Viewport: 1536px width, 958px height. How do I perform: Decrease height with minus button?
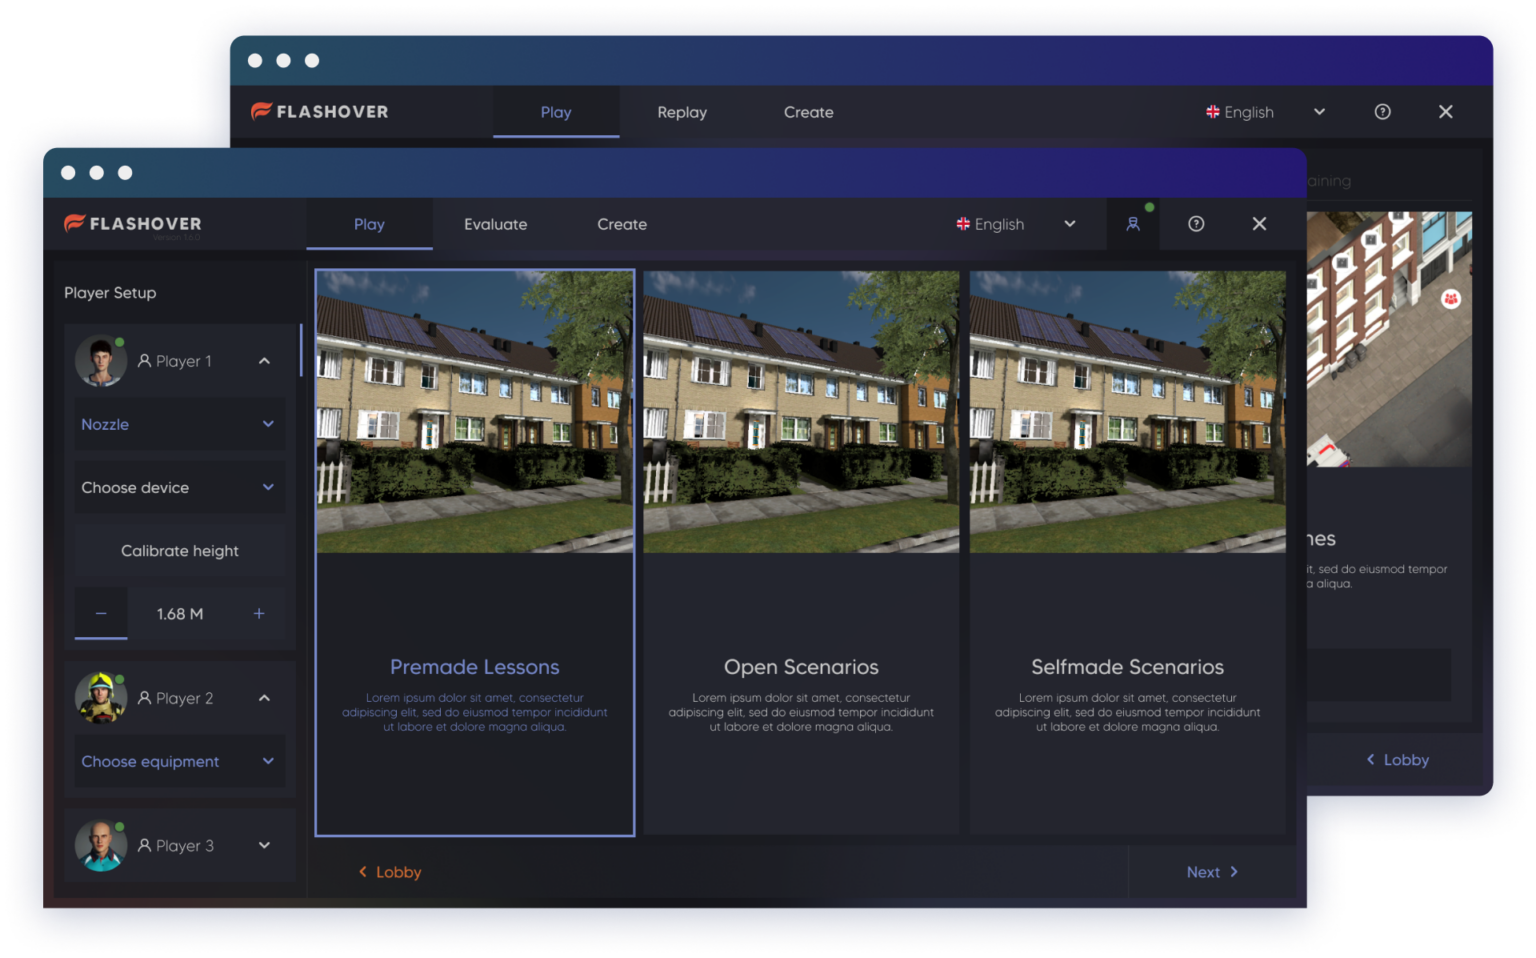click(101, 613)
